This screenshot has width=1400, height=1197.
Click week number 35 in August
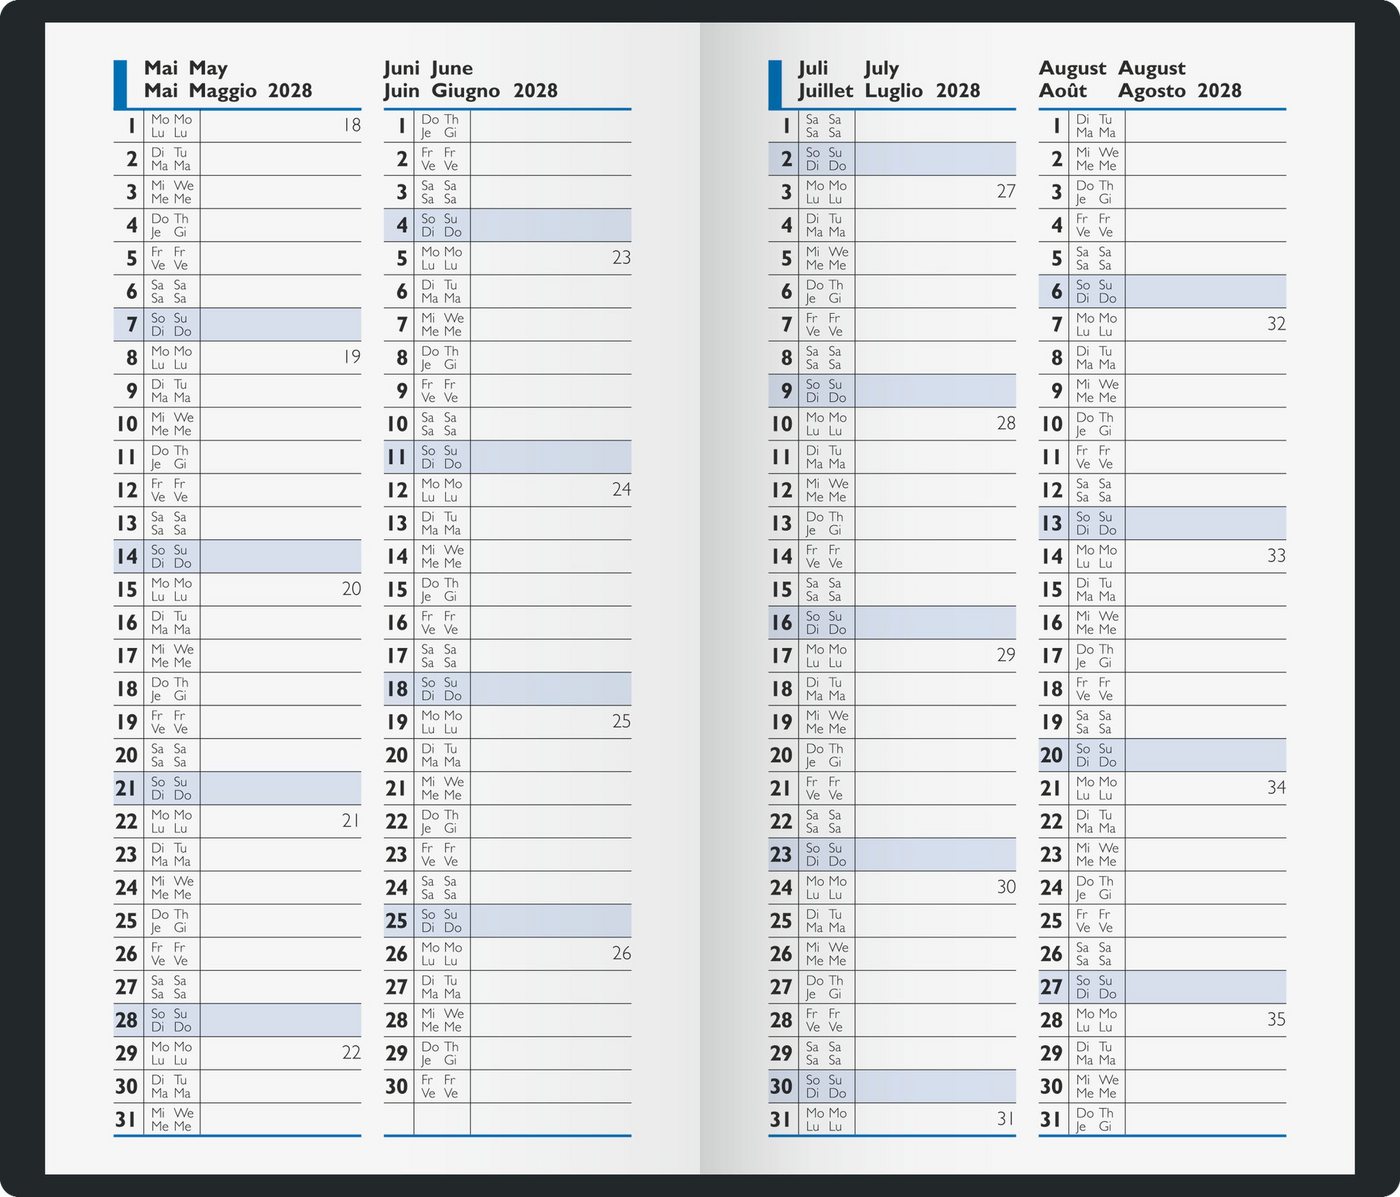(x=1276, y=1020)
